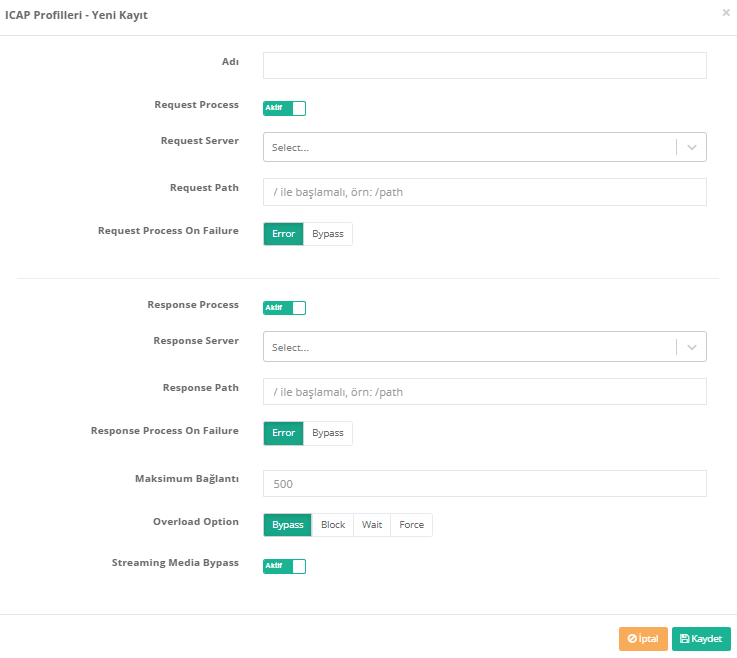The image size is (737, 658).
Task: Toggle the Response Process switch
Action: 284,308
